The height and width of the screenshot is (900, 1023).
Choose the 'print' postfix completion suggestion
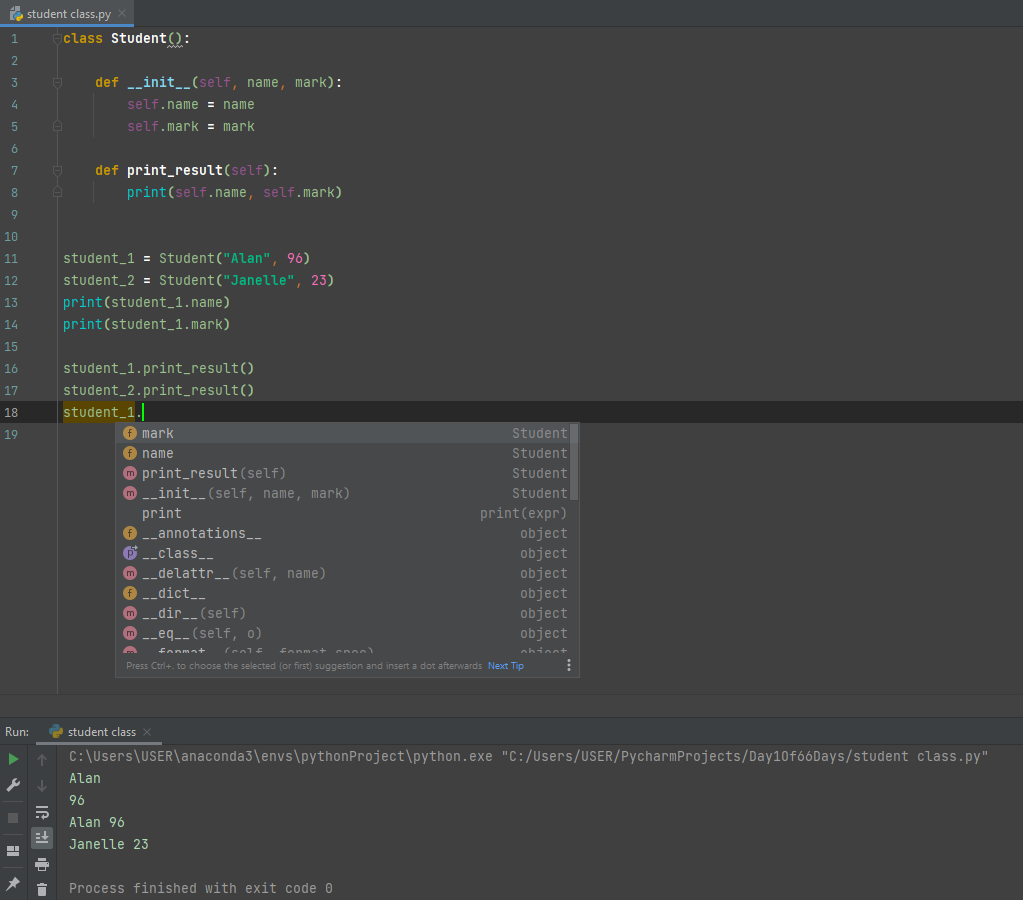tap(343, 514)
